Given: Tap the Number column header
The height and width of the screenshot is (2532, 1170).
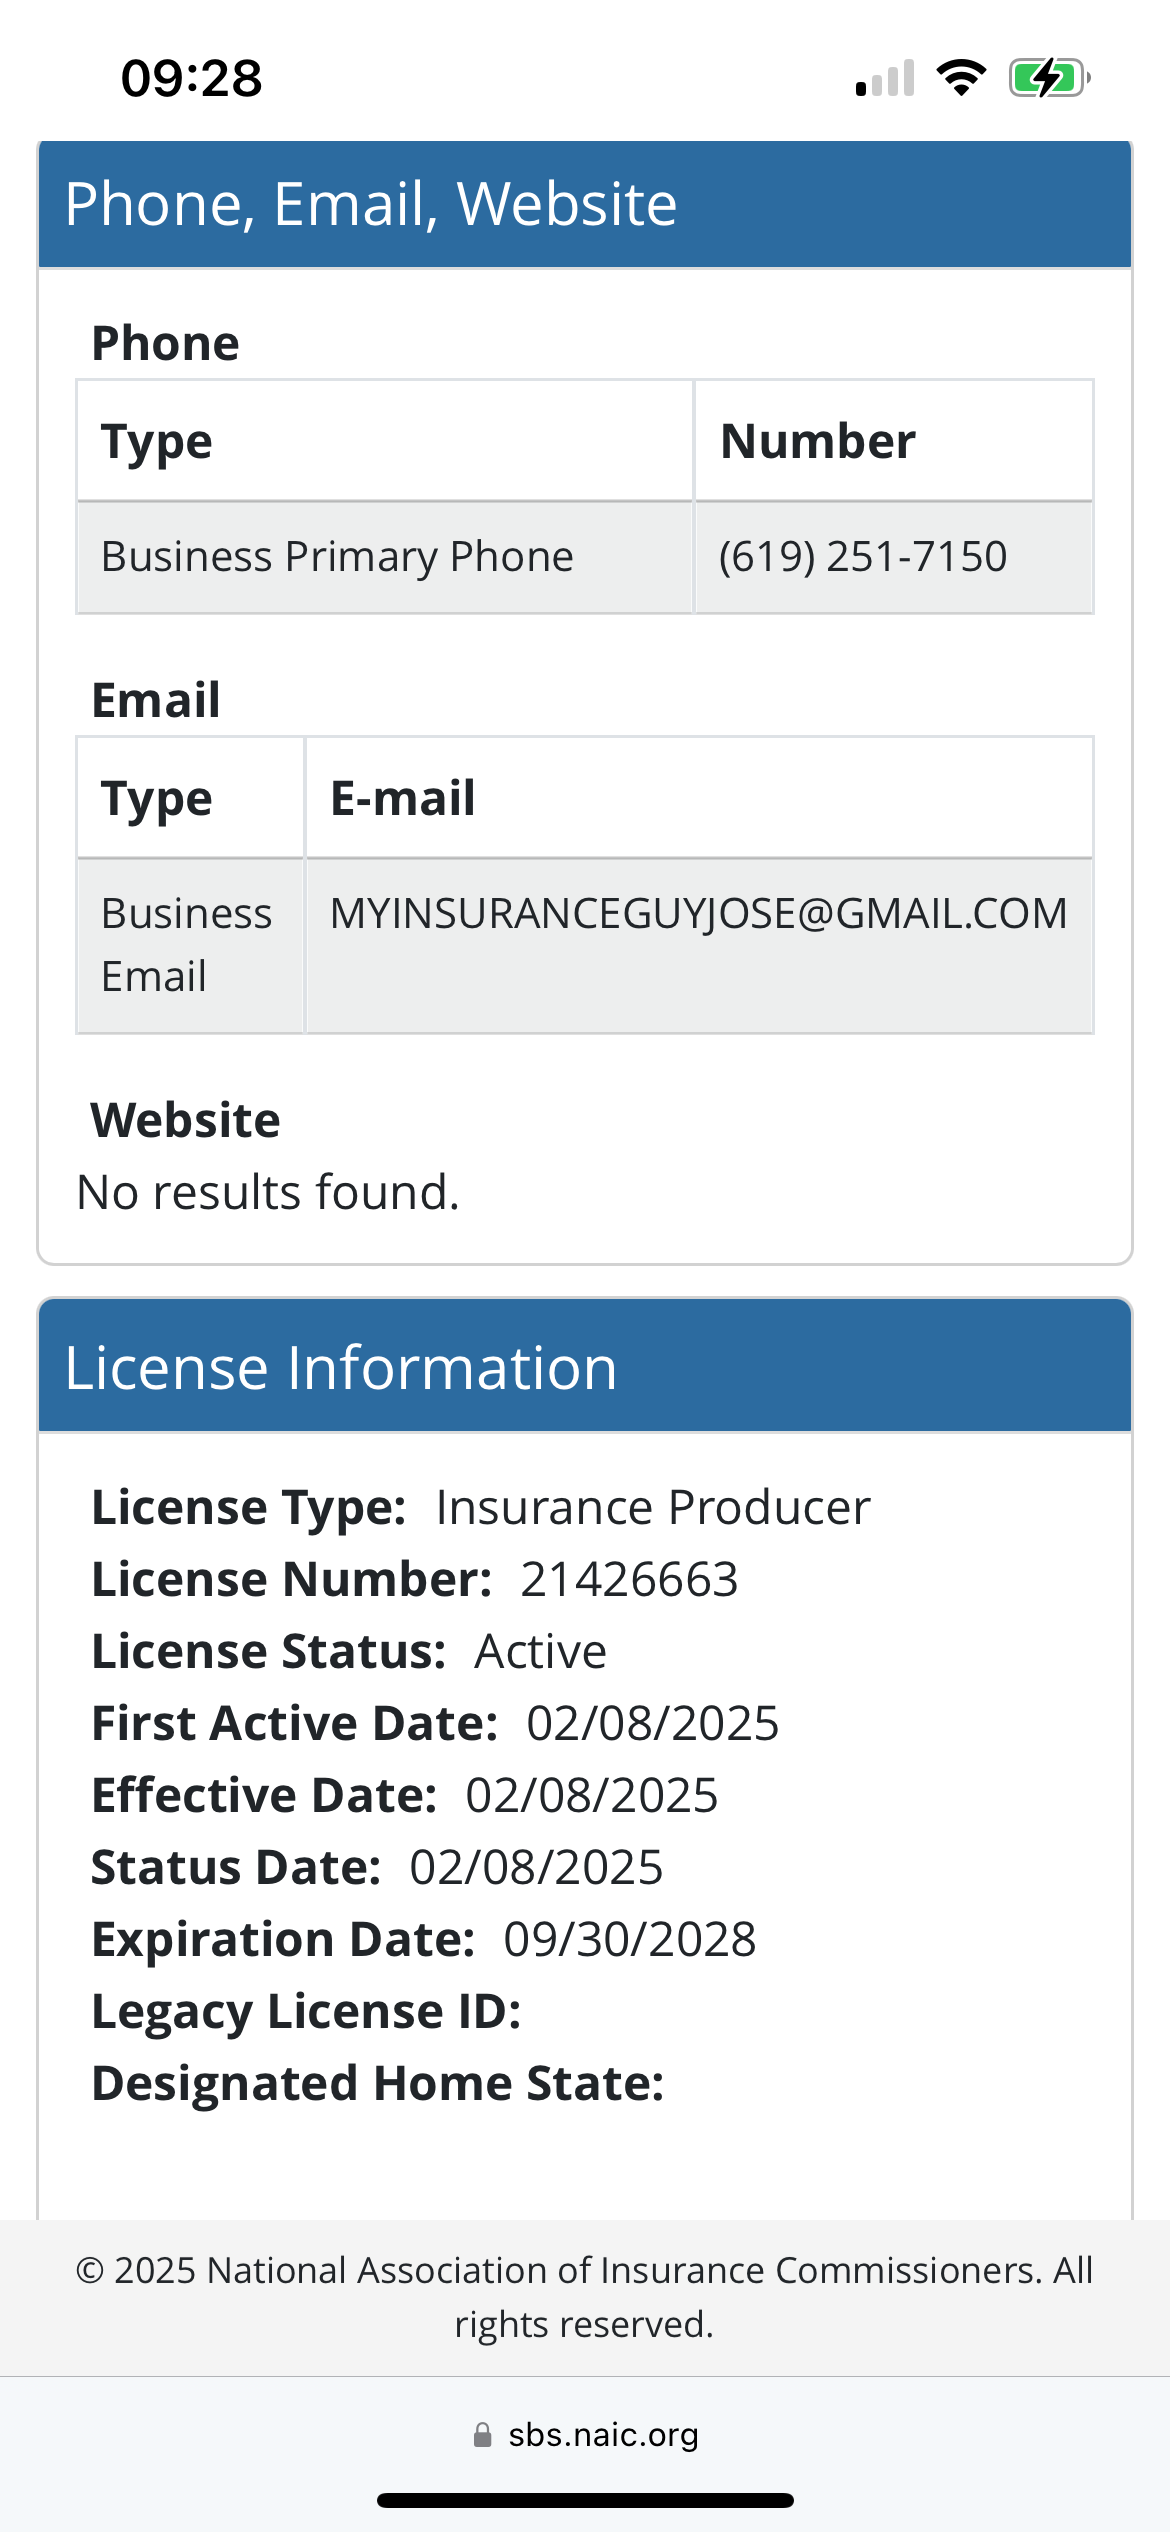Looking at the screenshot, I should tap(817, 441).
